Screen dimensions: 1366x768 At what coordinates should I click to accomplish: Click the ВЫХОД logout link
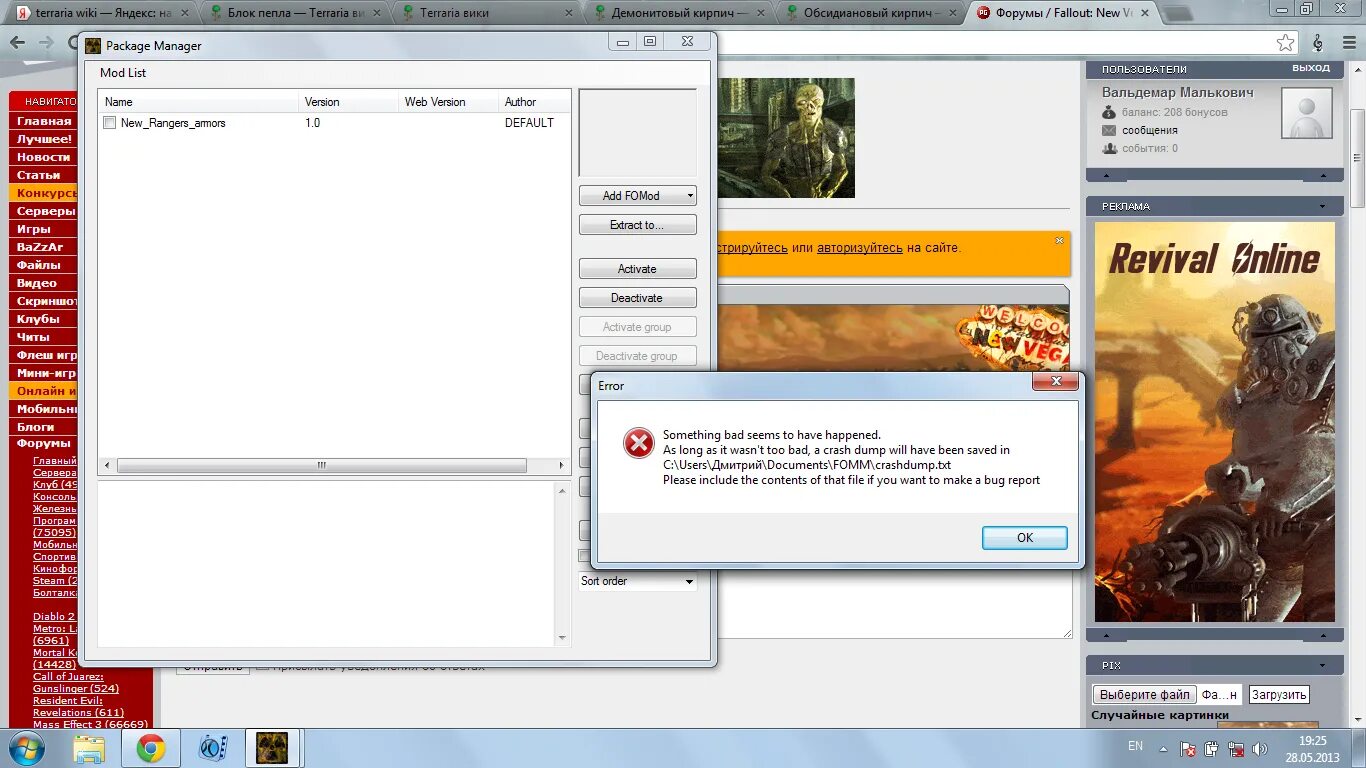click(1311, 68)
